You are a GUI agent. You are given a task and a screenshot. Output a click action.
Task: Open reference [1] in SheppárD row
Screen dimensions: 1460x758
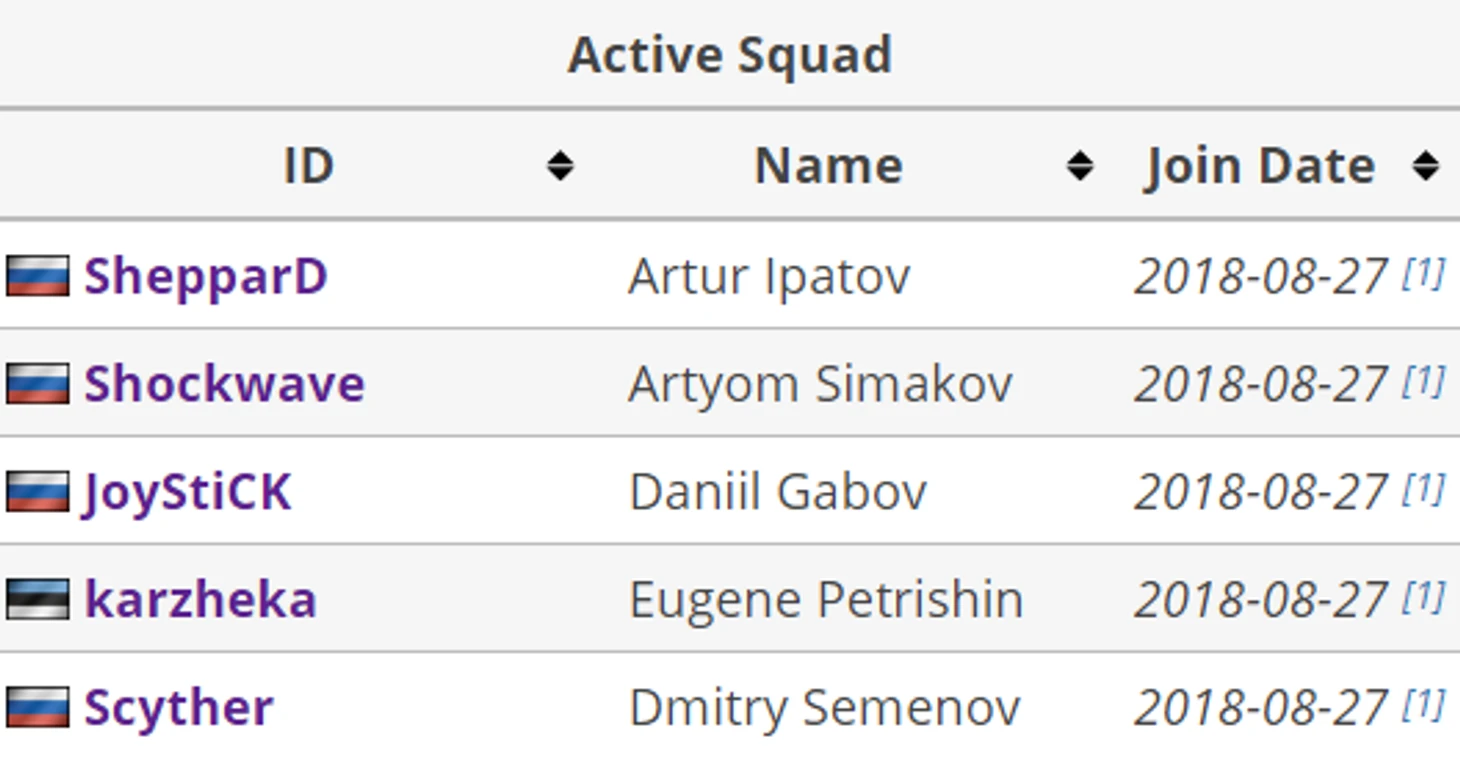tap(1423, 273)
